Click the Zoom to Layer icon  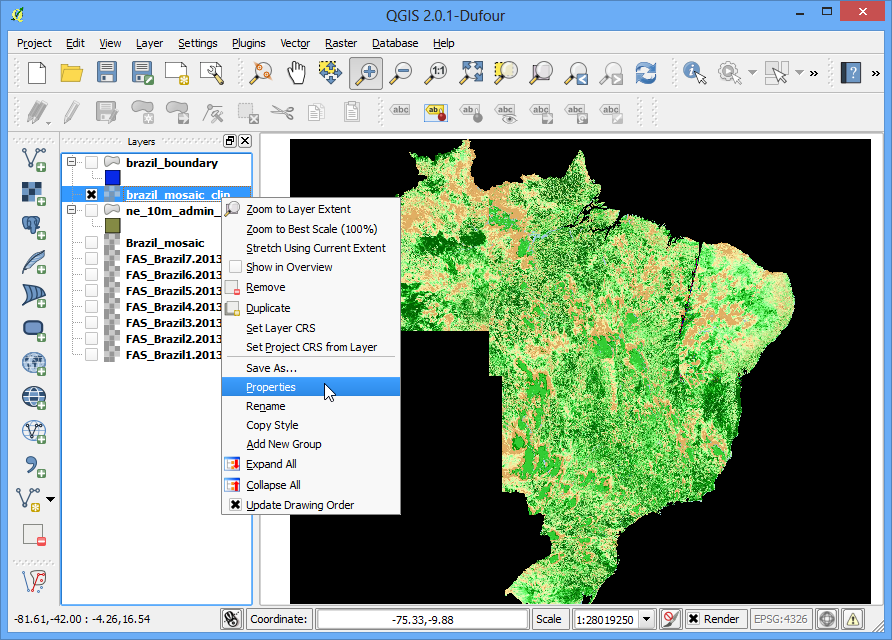click(541, 73)
